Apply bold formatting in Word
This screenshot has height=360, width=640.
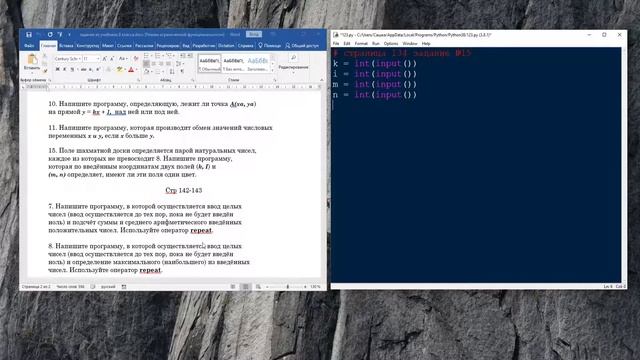[x=58, y=69]
